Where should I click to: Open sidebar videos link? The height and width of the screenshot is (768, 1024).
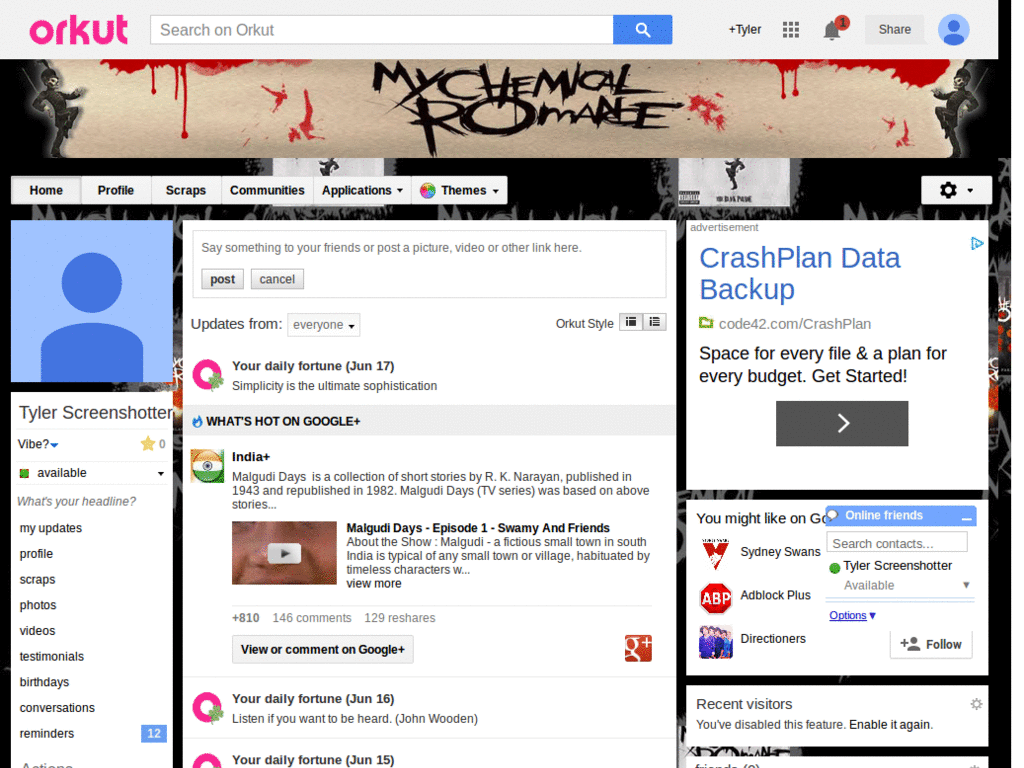pyautogui.click(x=37, y=631)
